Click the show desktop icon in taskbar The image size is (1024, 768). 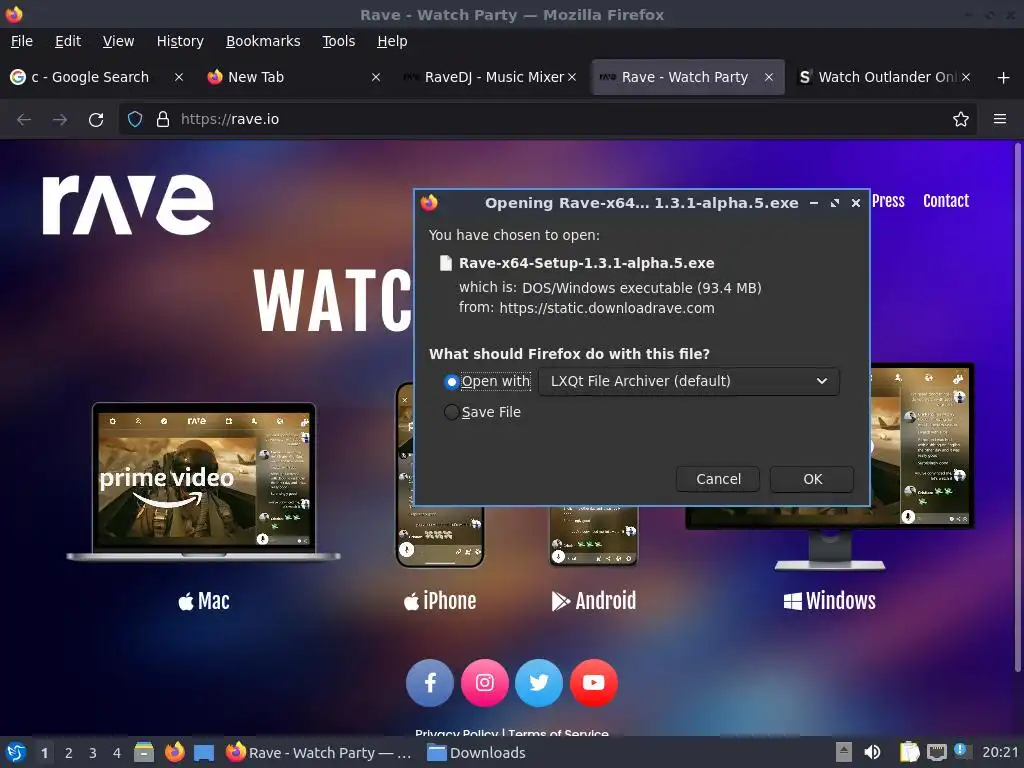click(204, 753)
